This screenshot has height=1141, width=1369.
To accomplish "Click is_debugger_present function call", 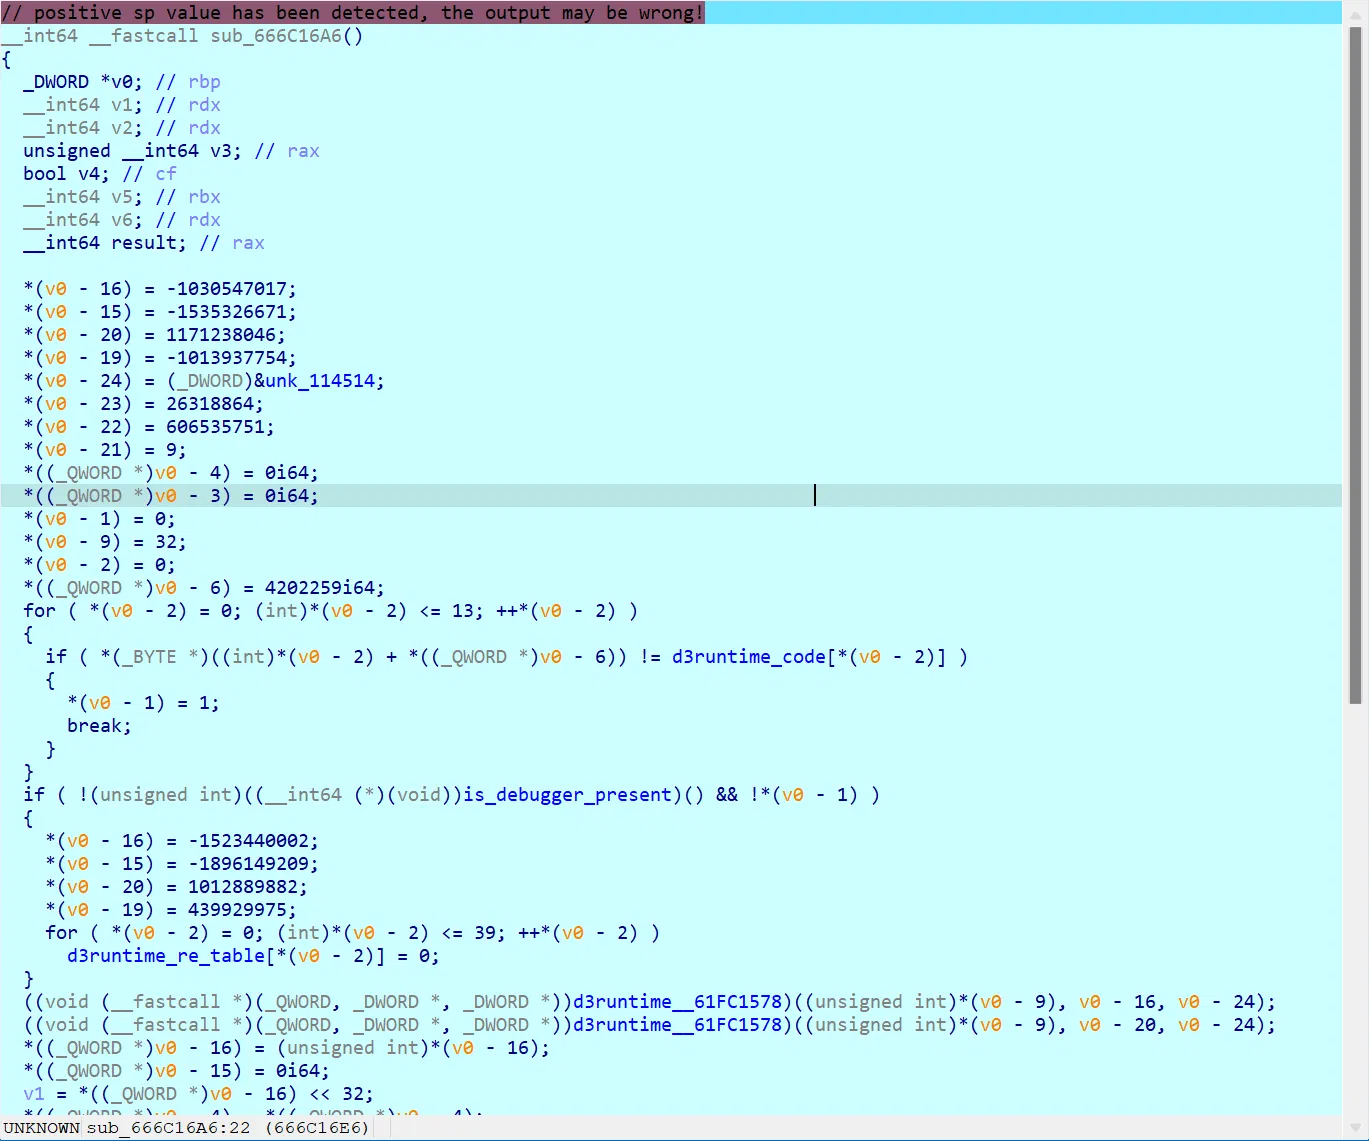I will (x=567, y=795).
